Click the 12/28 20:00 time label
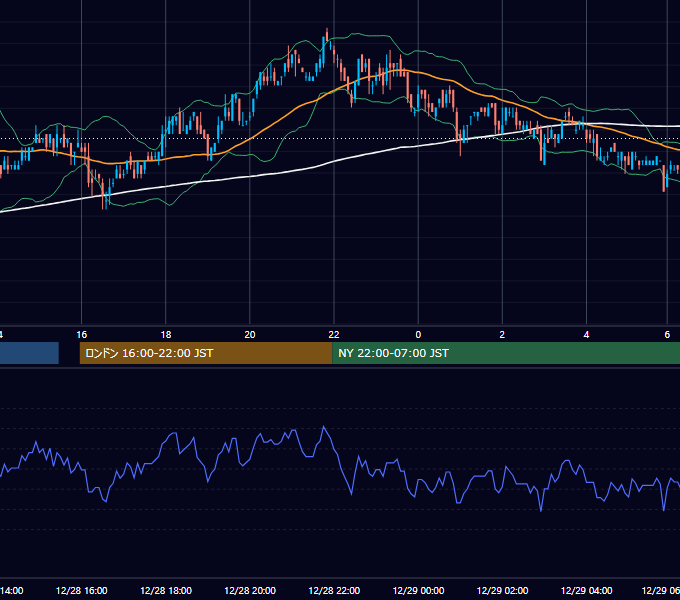The width and height of the screenshot is (680, 600). 250,590
